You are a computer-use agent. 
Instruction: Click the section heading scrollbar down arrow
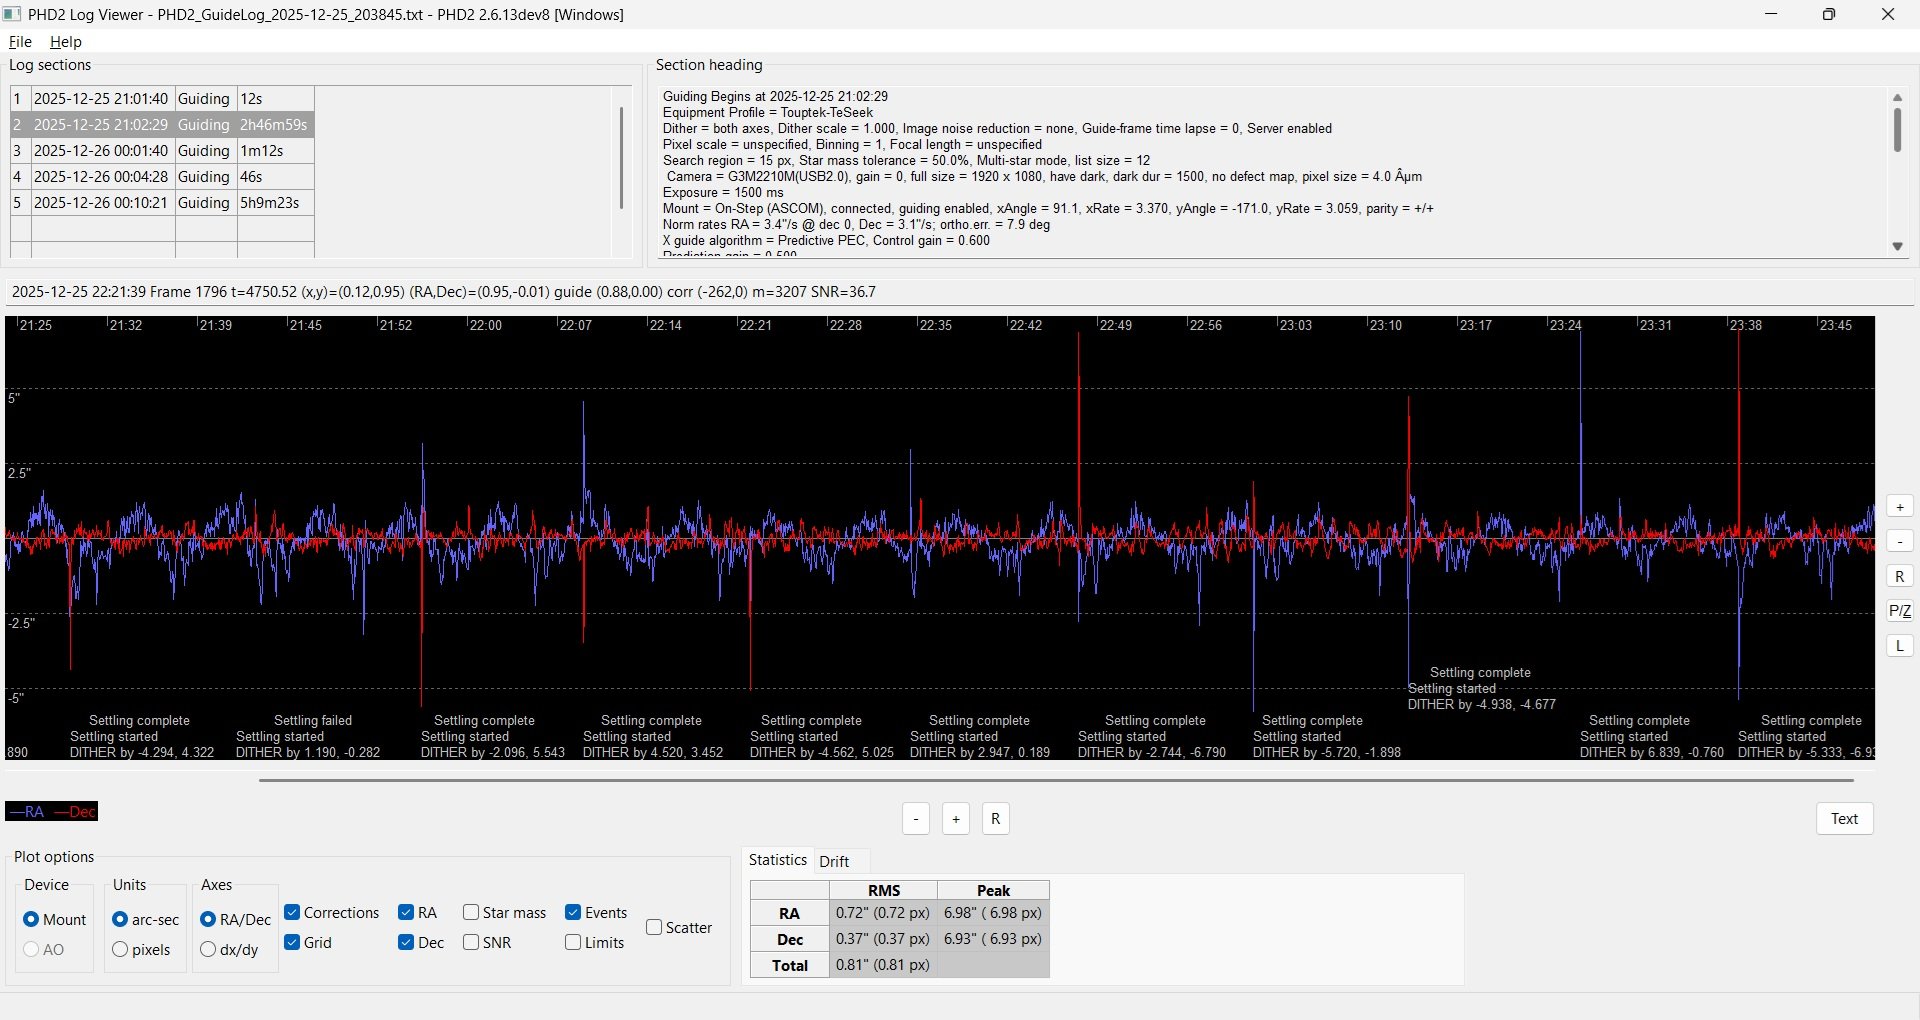click(1897, 246)
